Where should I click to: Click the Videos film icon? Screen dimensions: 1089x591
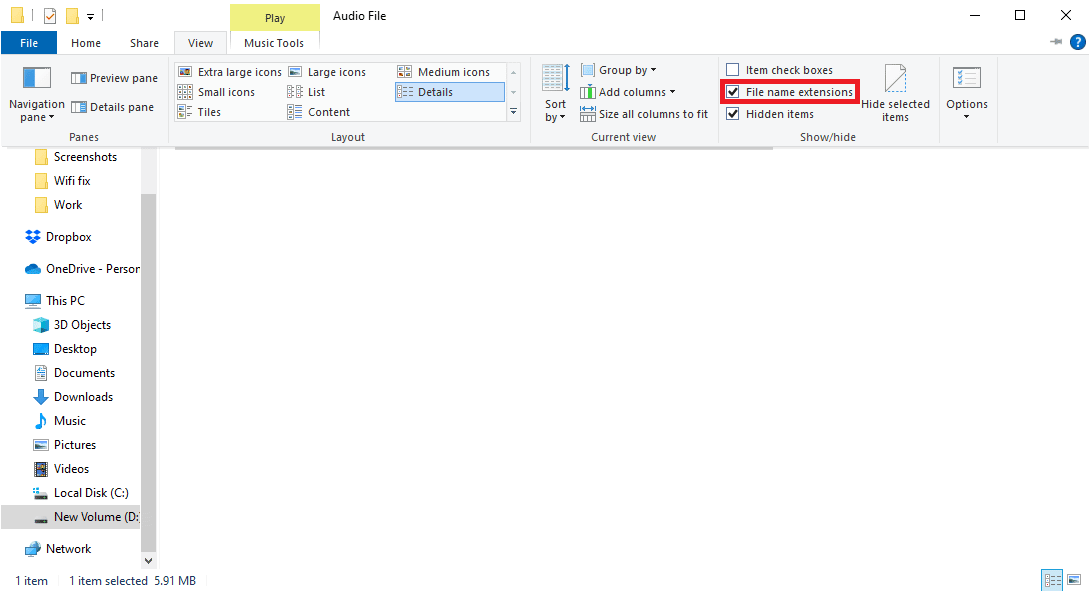pyautogui.click(x=41, y=469)
